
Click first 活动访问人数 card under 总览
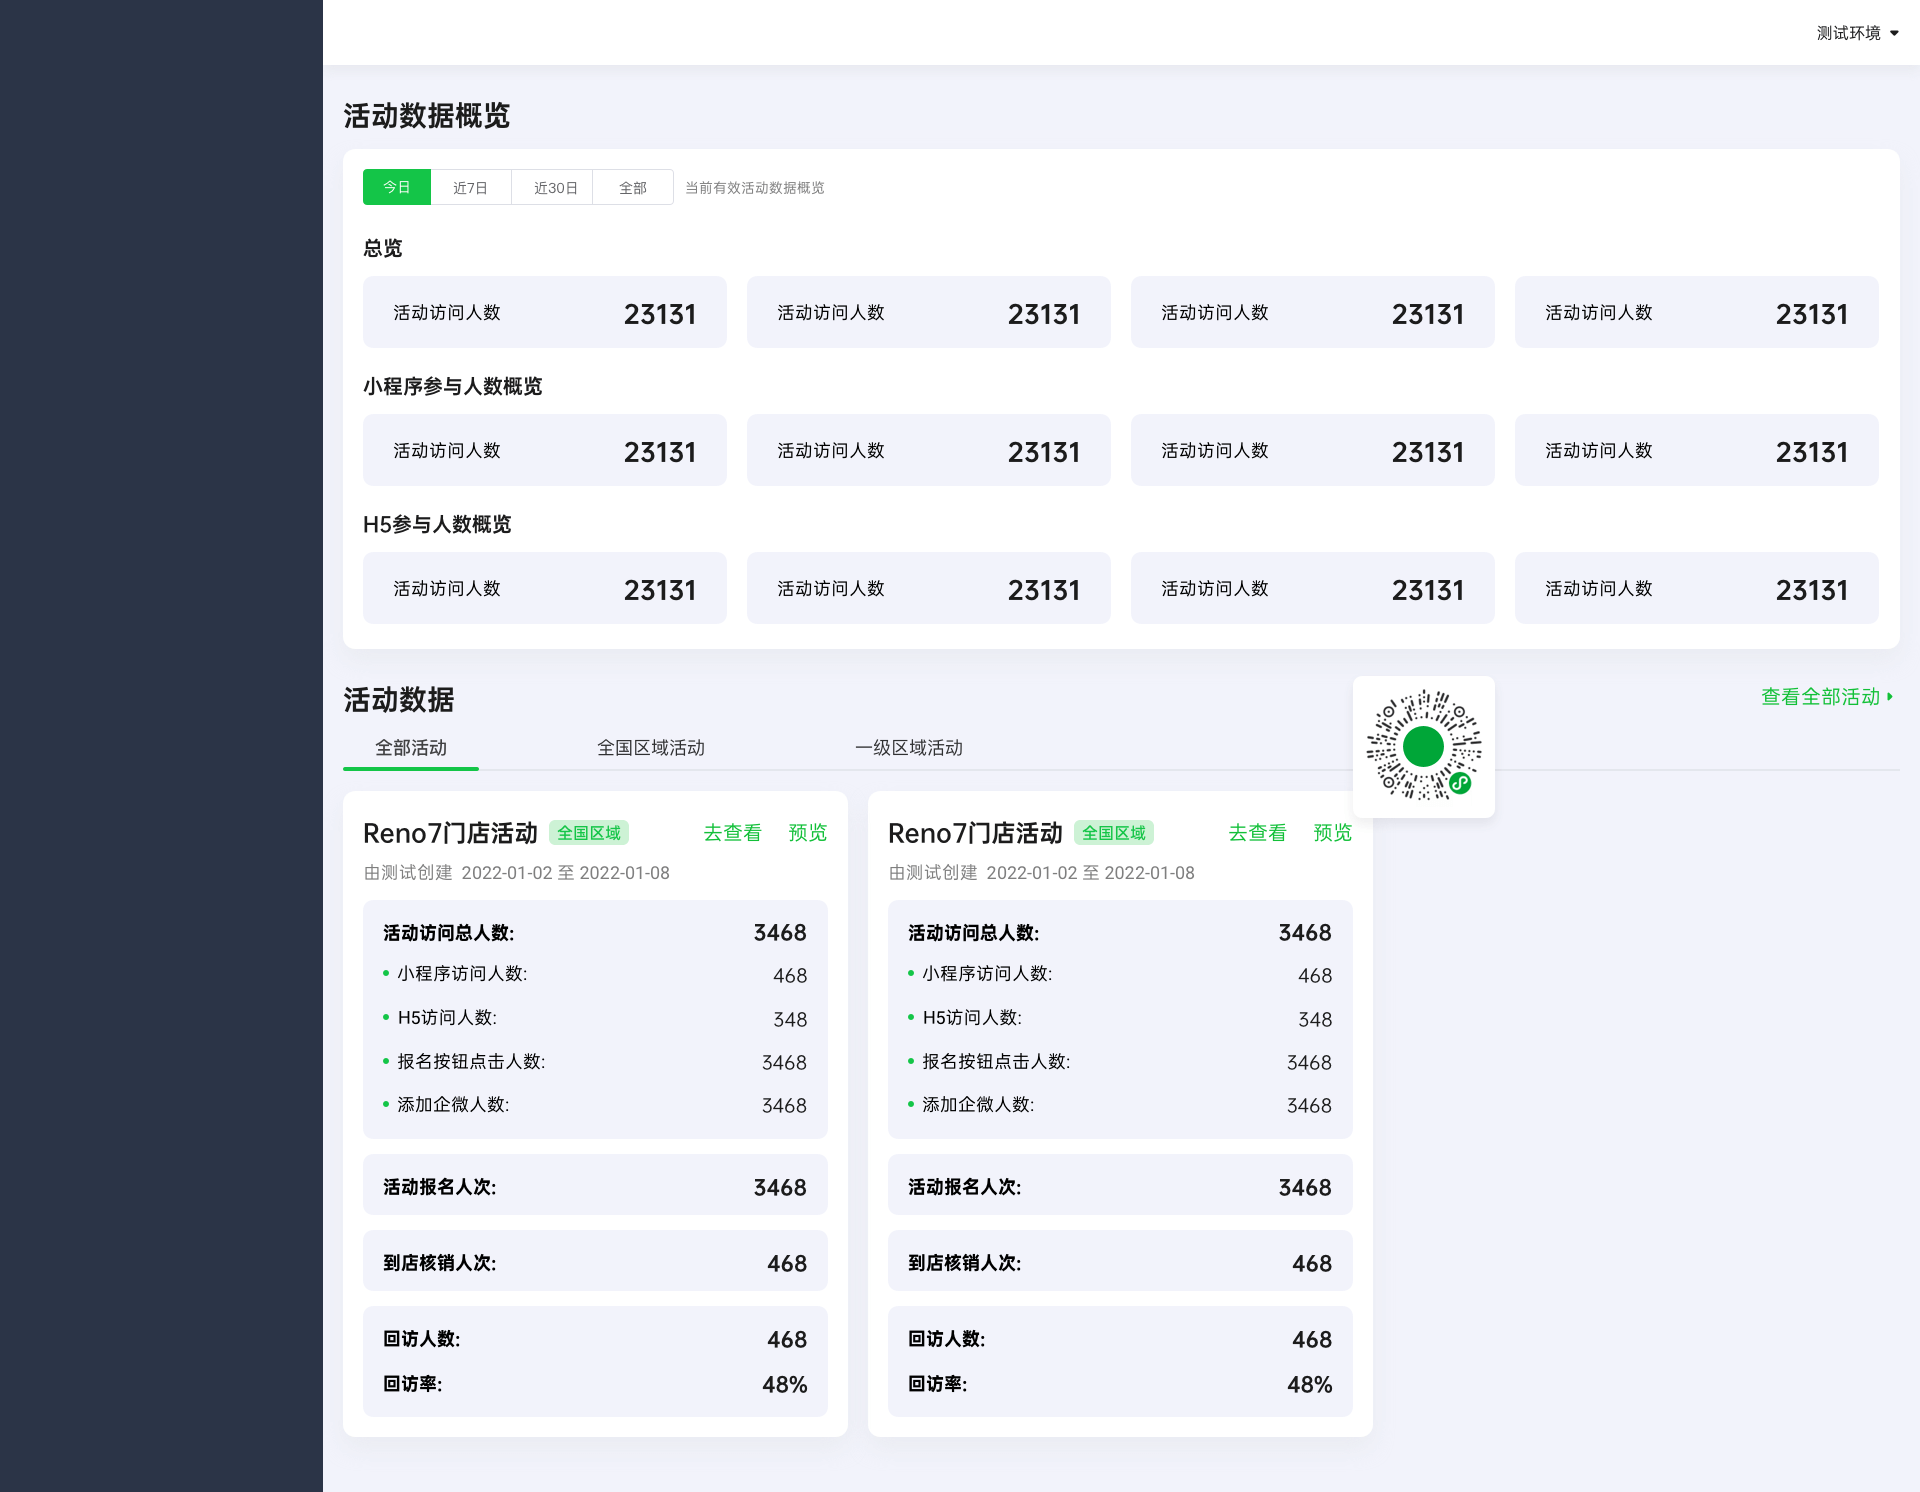click(x=544, y=313)
